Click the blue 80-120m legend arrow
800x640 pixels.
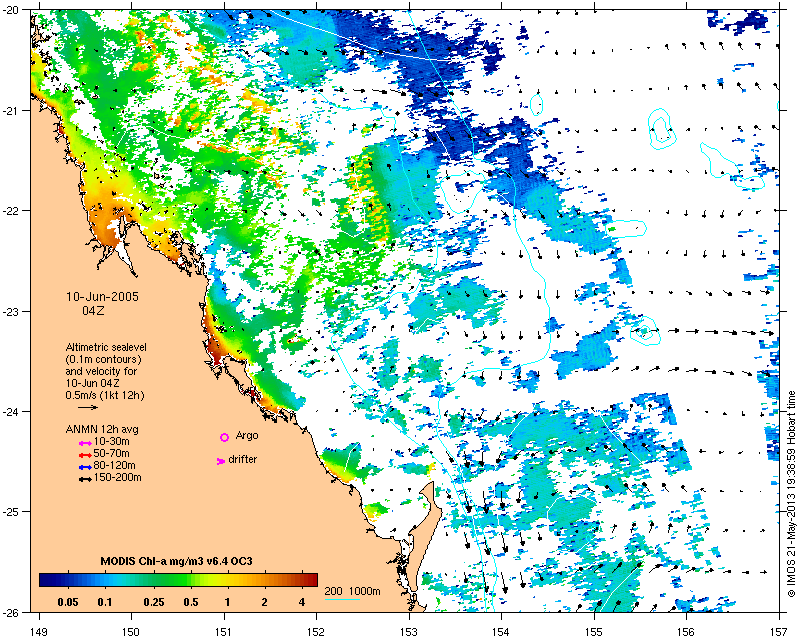85,467
